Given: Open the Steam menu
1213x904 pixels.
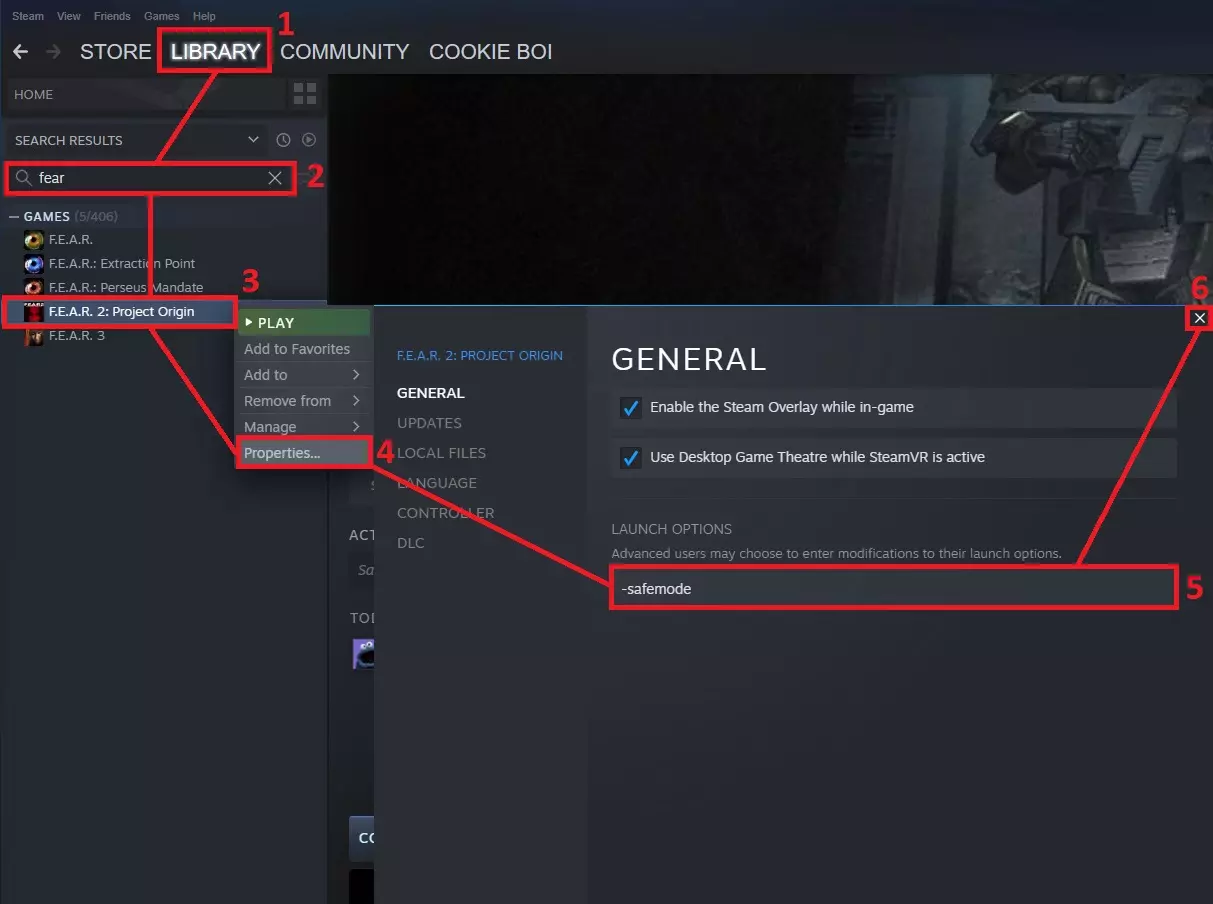Looking at the screenshot, I should 28,16.
